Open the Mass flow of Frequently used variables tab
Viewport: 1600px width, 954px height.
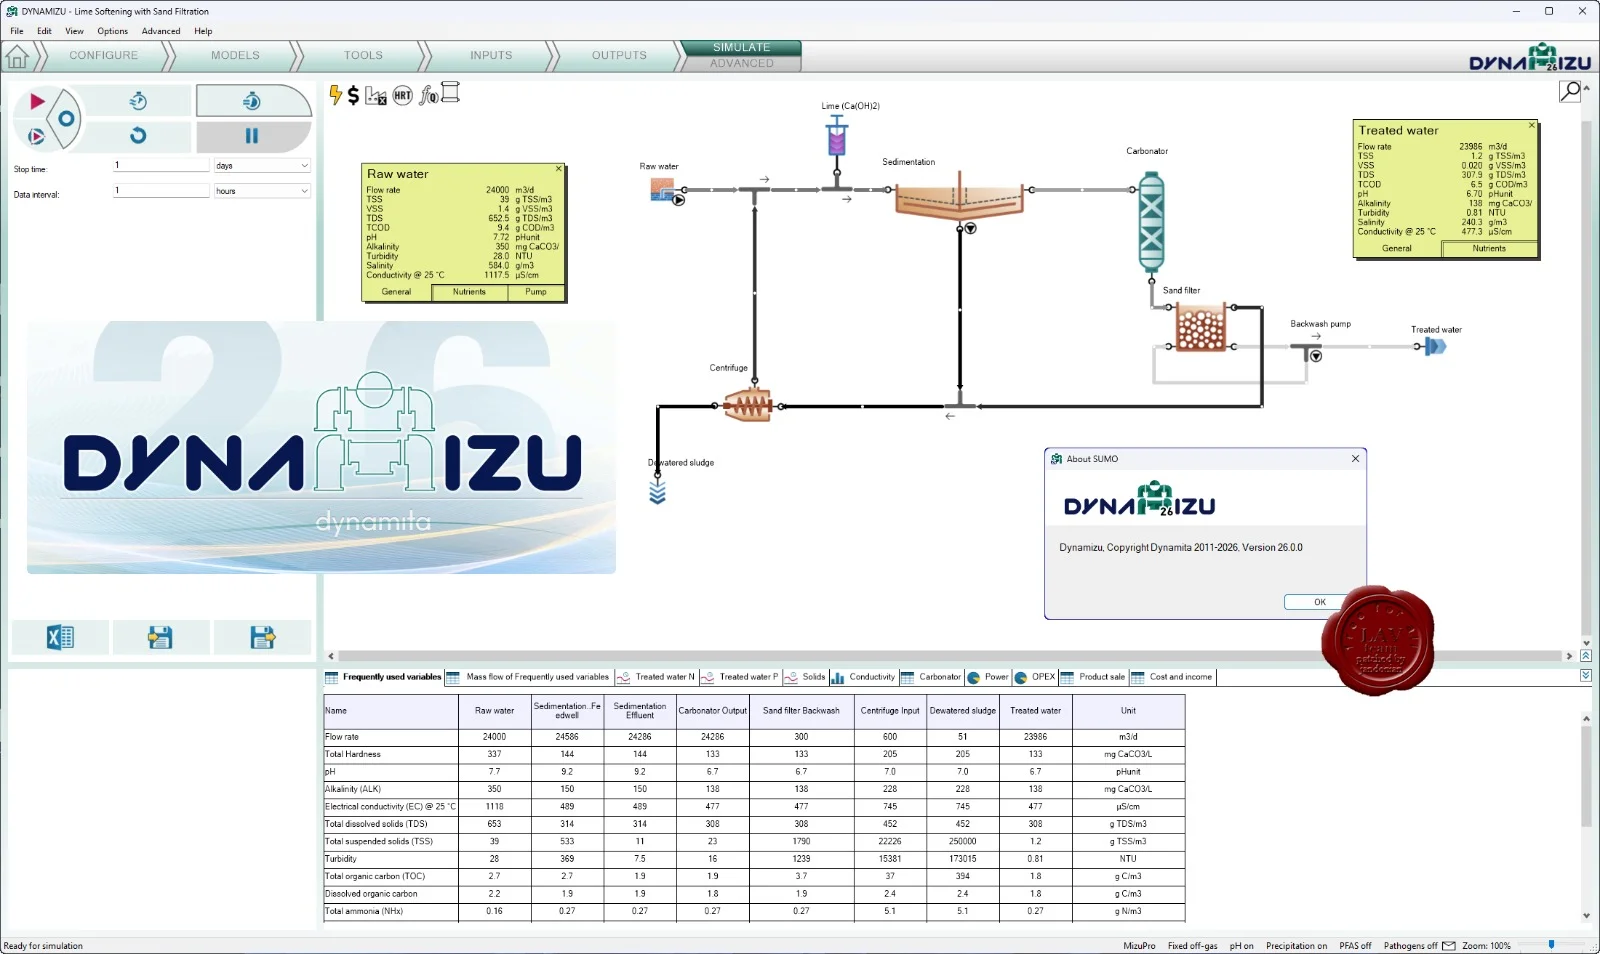pos(529,677)
